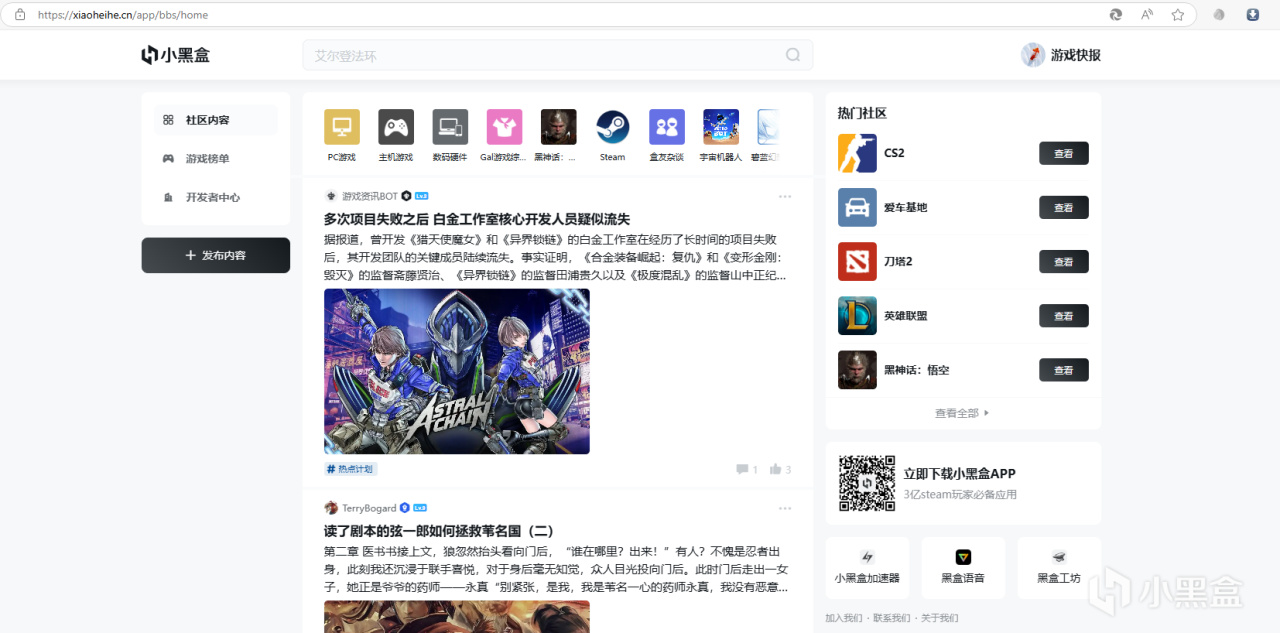The height and width of the screenshot is (633, 1280).
Task: Click the CS2 community icon
Action: click(857, 153)
